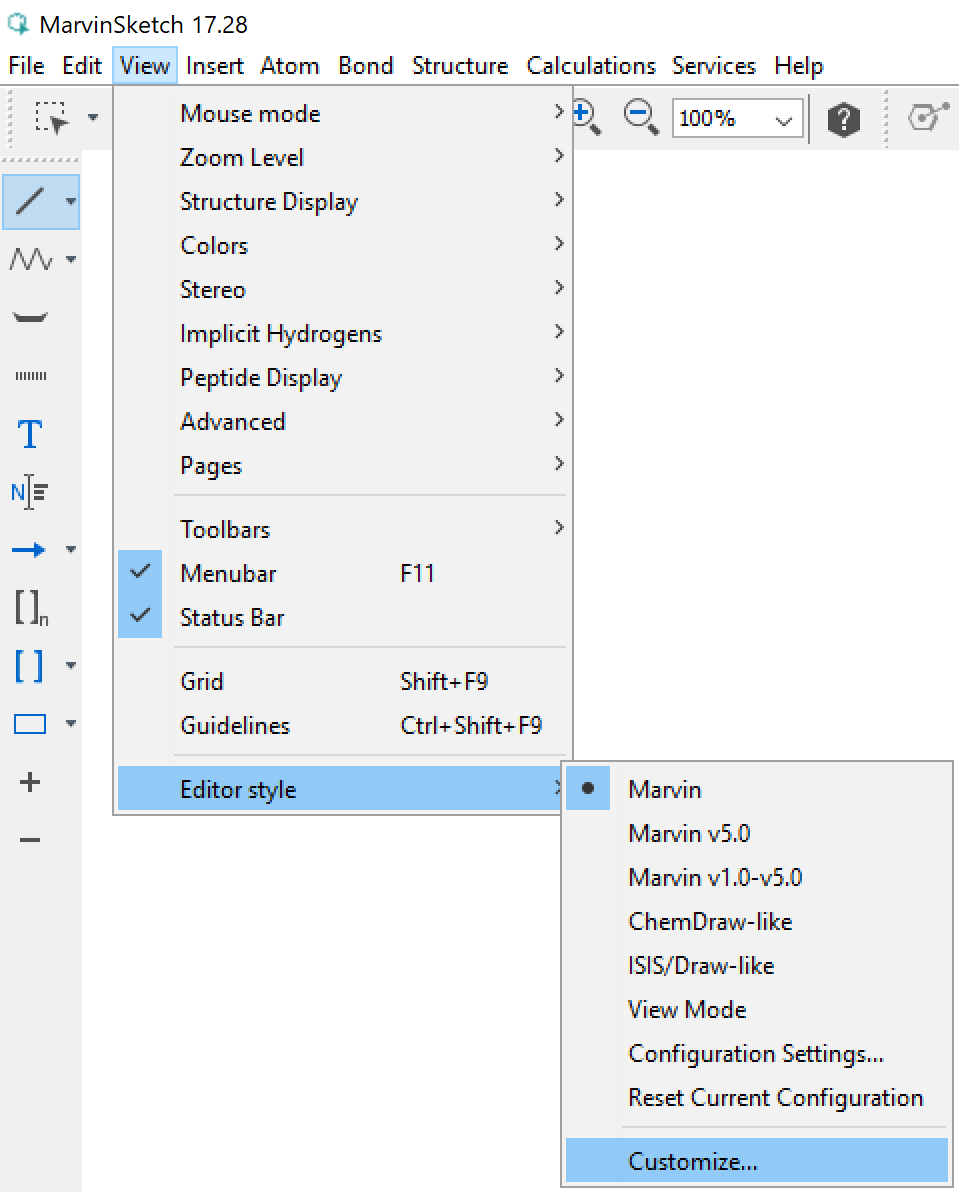Image resolution: width=959 pixels, height=1192 pixels.
Task: Select the chain drawing tool
Action: coord(30,260)
